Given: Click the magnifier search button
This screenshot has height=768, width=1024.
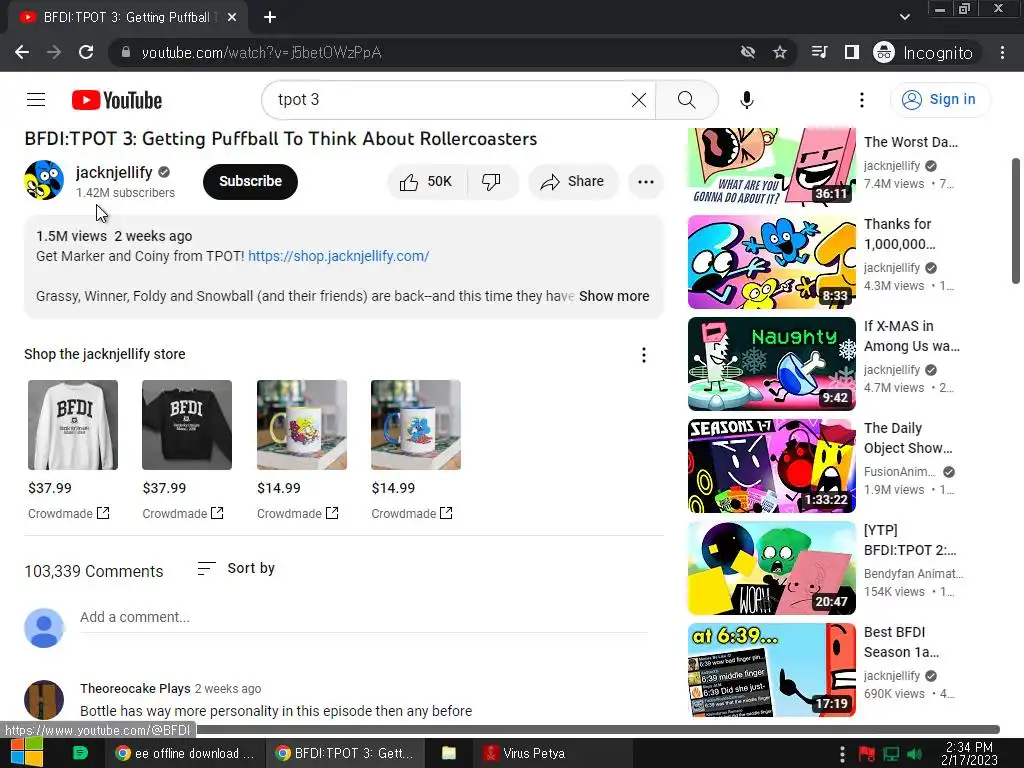Looking at the screenshot, I should click(686, 100).
